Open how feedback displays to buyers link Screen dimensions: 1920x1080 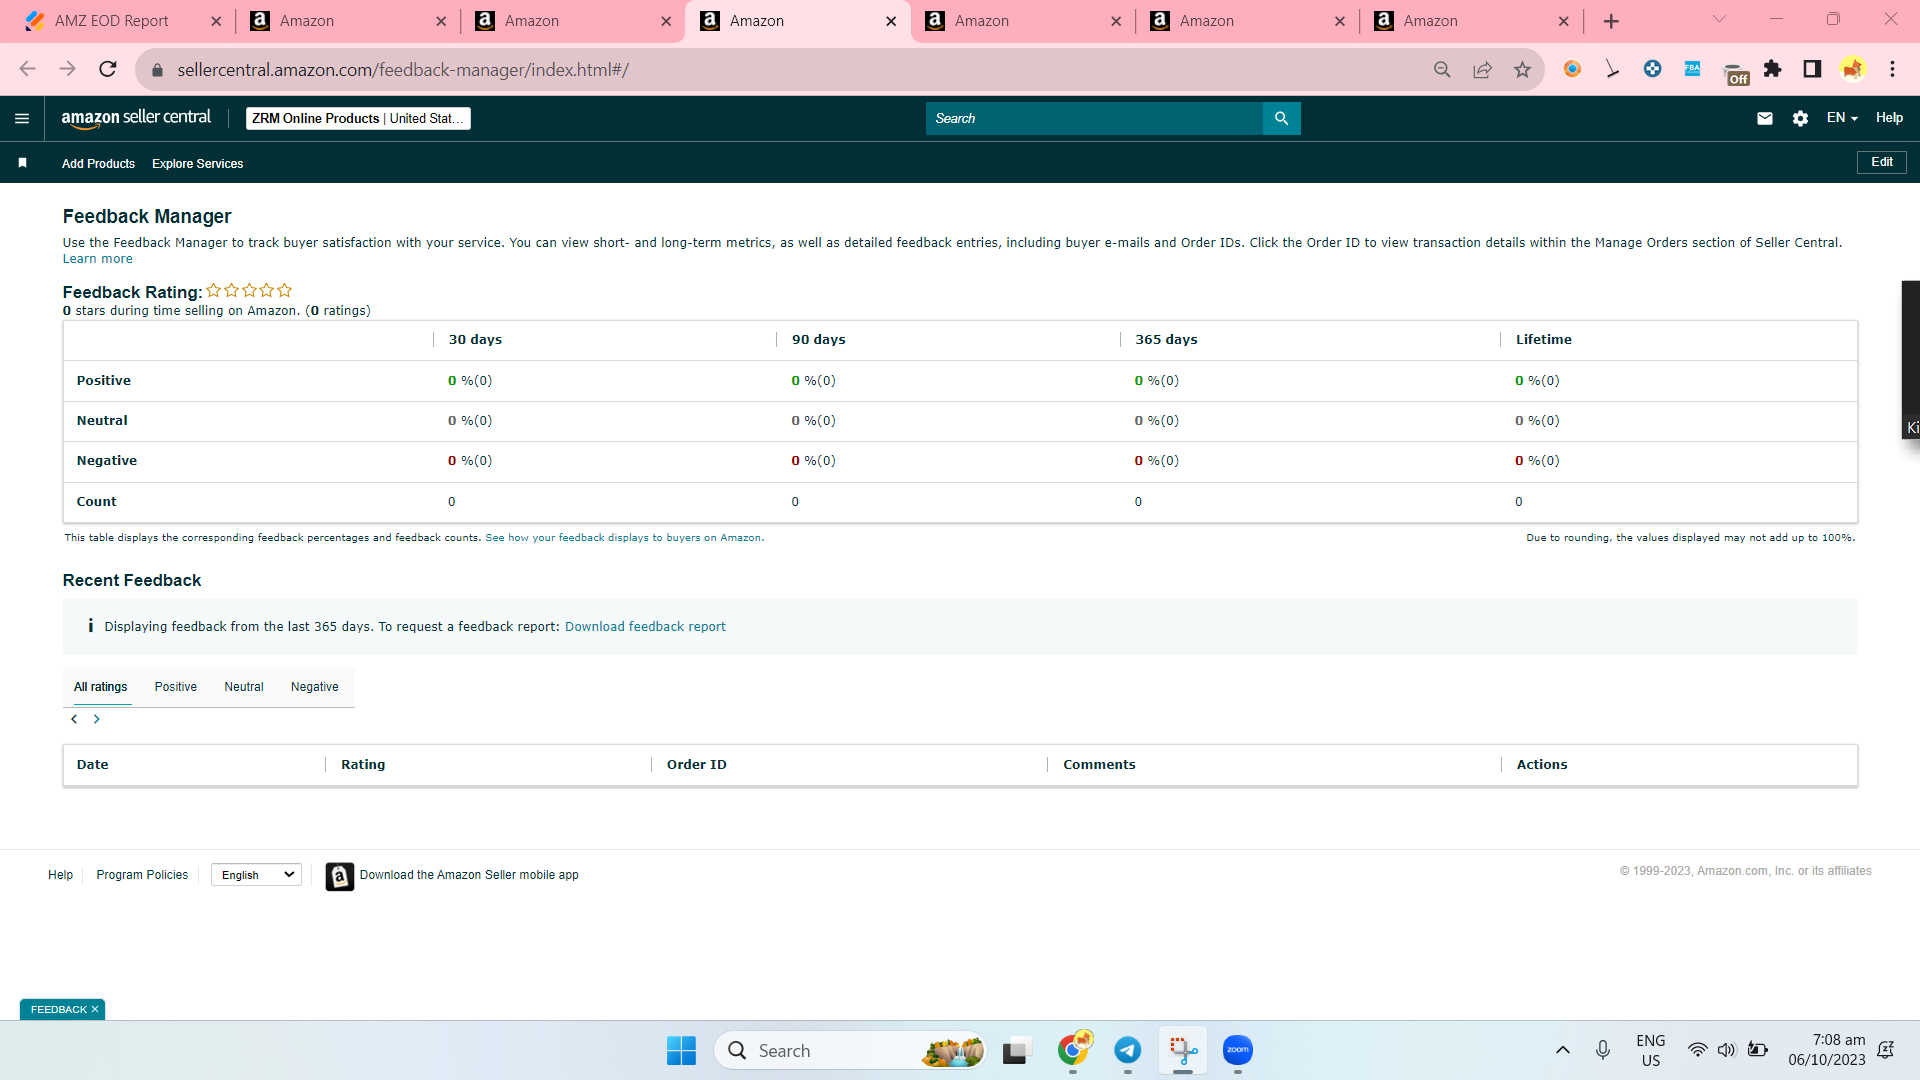[x=623, y=538]
